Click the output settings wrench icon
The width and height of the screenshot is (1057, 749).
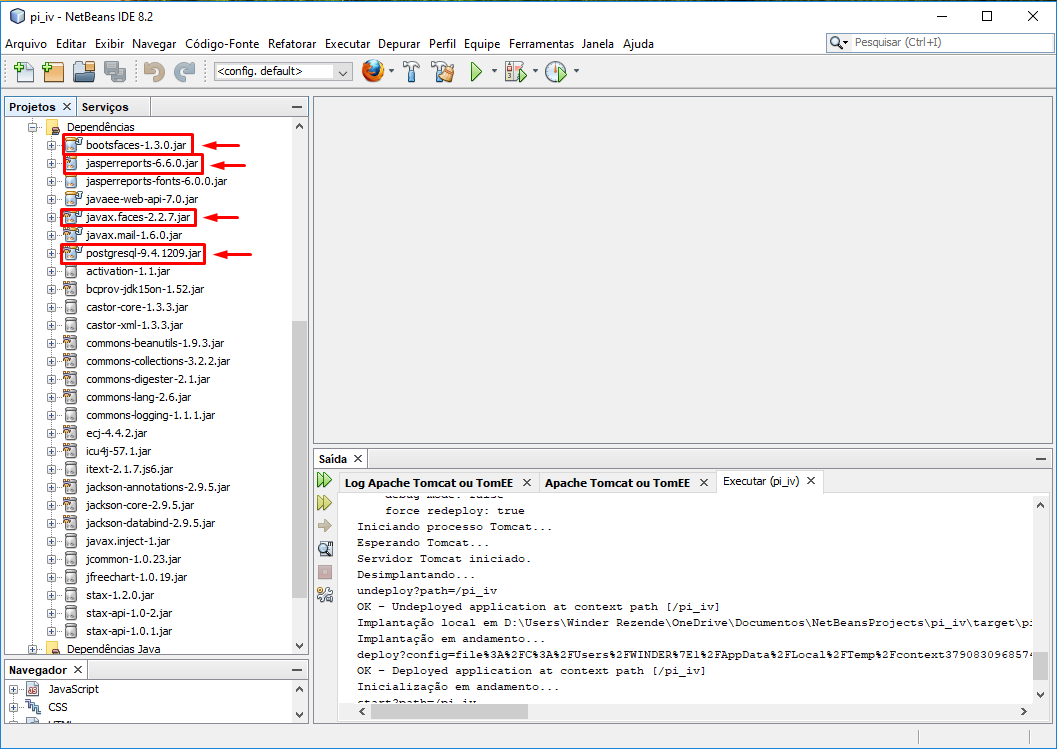[x=325, y=595]
